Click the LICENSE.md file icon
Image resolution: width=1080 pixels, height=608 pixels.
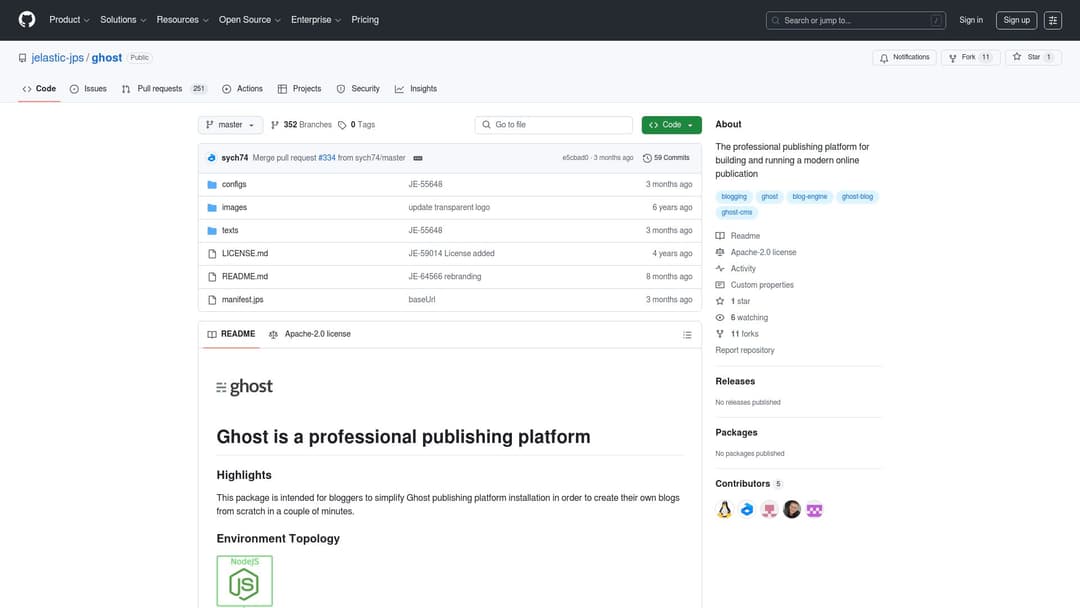pos(212,253)
